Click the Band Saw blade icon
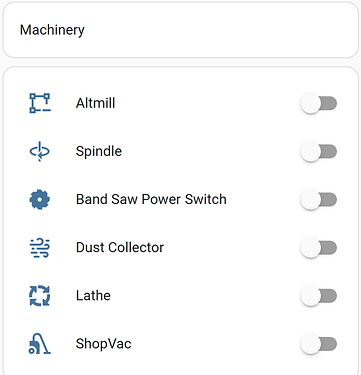The height and width of the screenshot is (375, 361). click(40, 199)
